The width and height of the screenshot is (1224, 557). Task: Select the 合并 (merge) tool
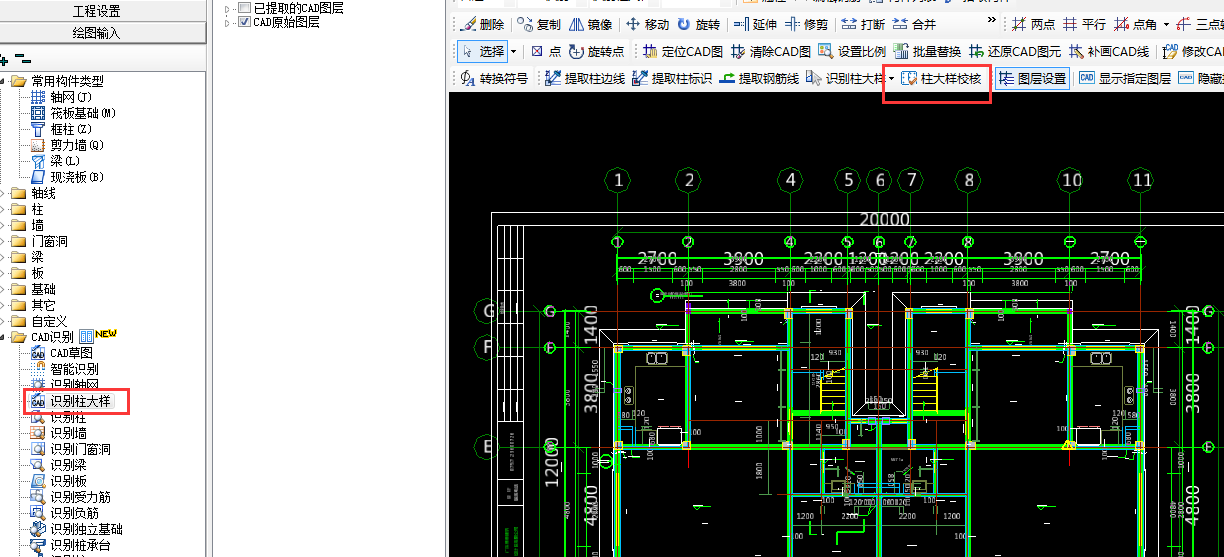(914, 24)
